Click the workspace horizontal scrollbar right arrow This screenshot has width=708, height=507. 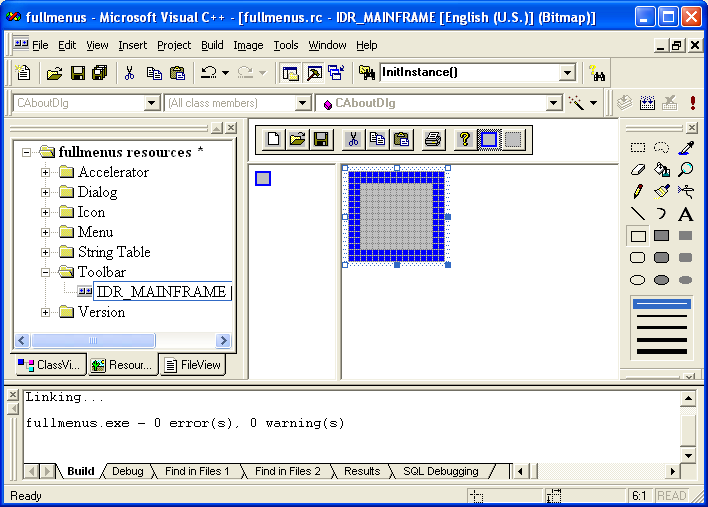coord(223,340)
